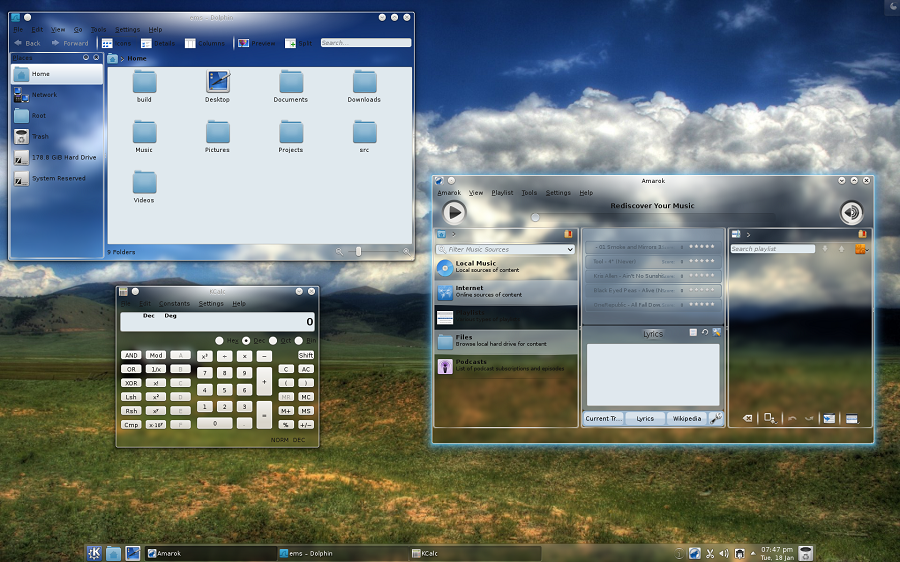The image size is (900, 562).
Task: Open the Desktop folder in Dolphin
Action: coord(218,82)
